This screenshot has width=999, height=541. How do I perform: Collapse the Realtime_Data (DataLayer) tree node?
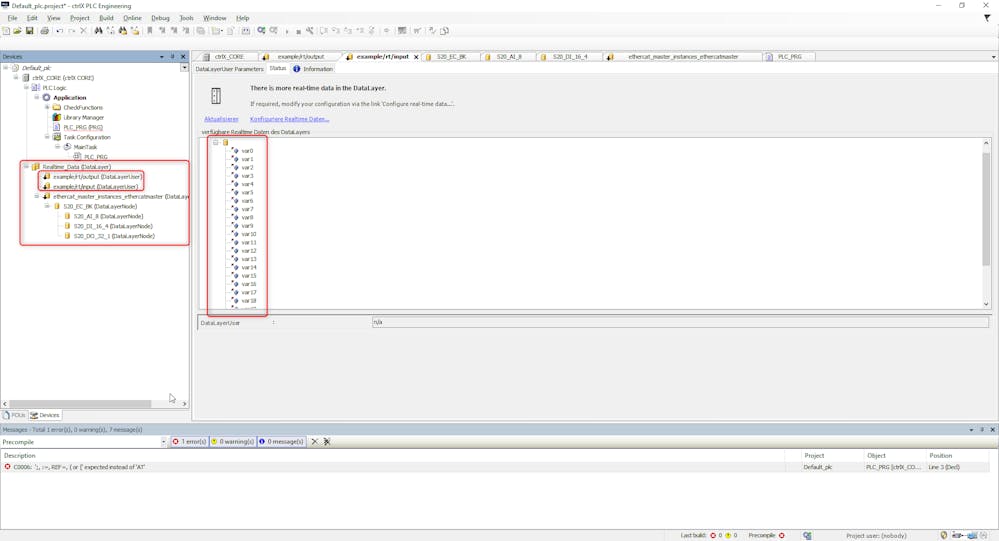tap(27, 167)
